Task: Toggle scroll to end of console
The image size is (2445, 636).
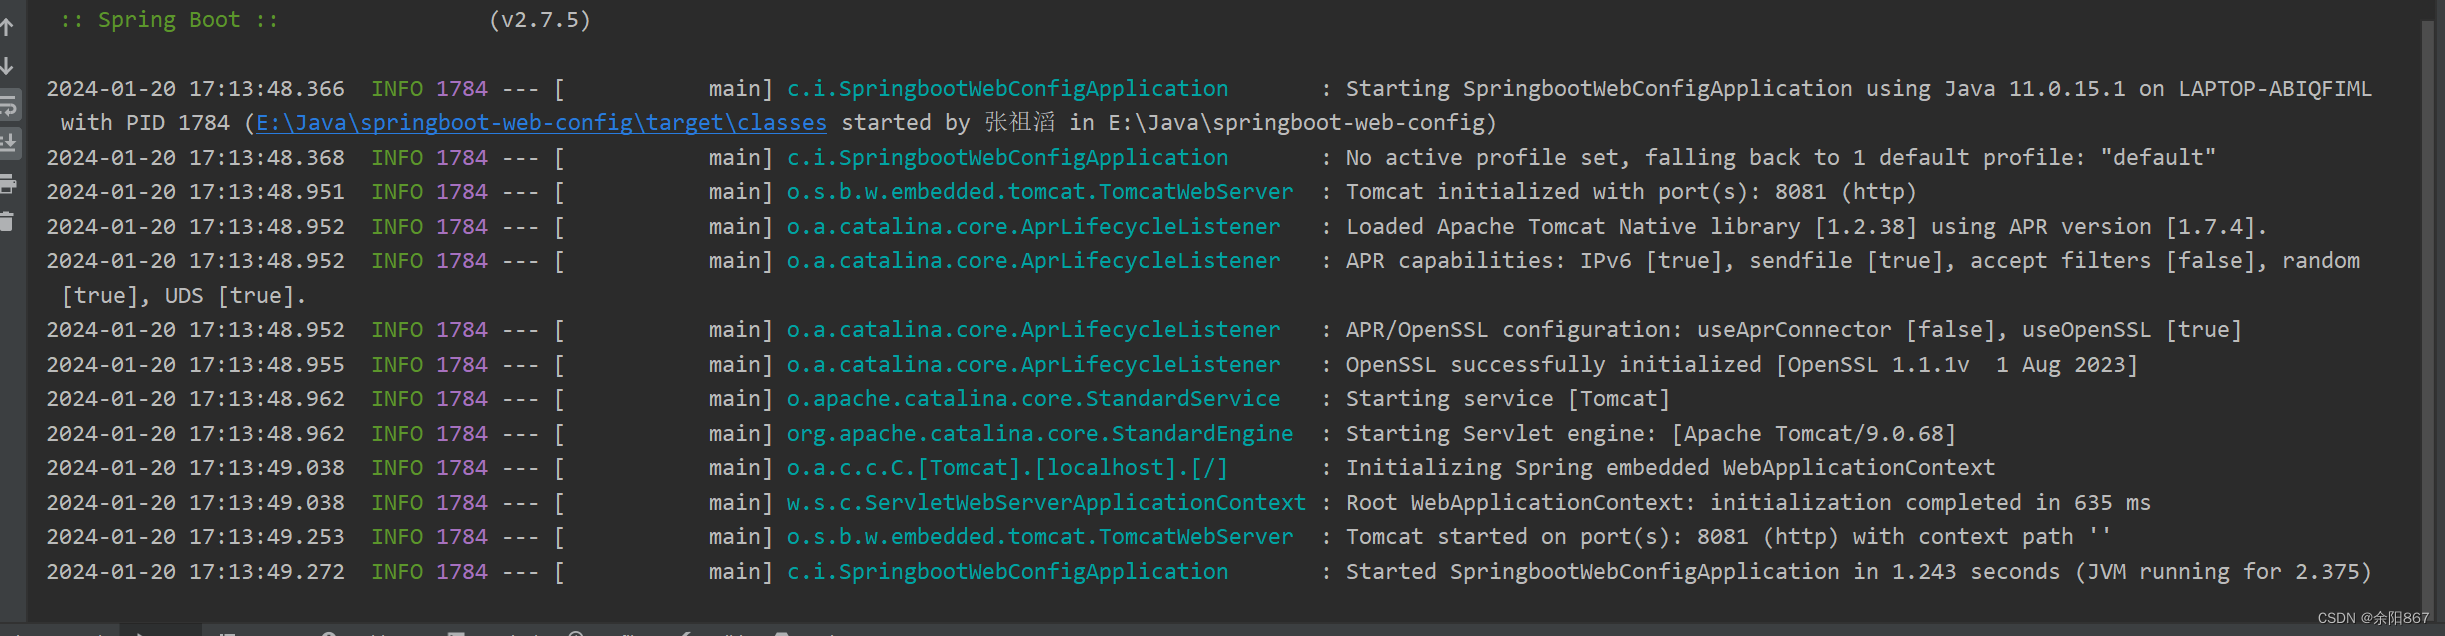Action: point(7,143)
